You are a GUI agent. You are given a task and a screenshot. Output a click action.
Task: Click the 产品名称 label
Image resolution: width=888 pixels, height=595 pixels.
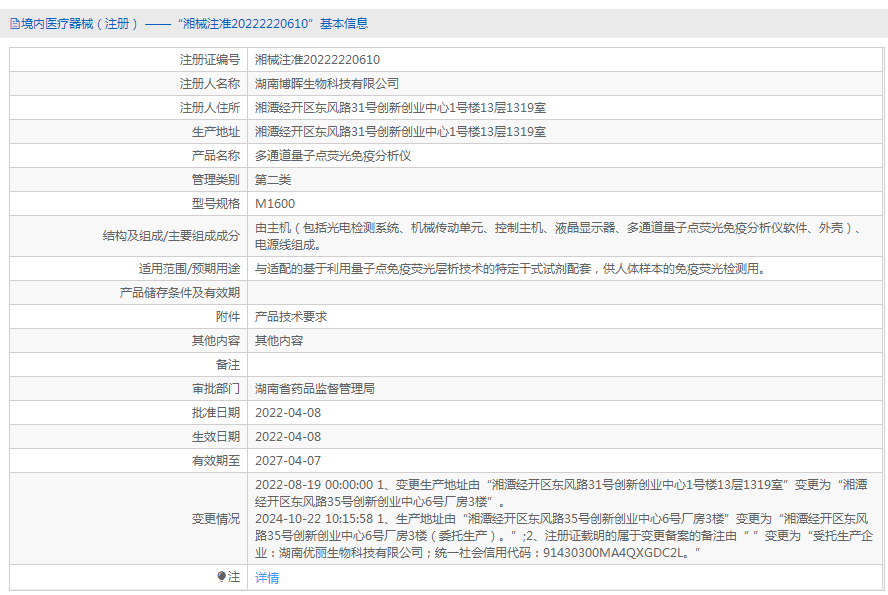(216, 156)
